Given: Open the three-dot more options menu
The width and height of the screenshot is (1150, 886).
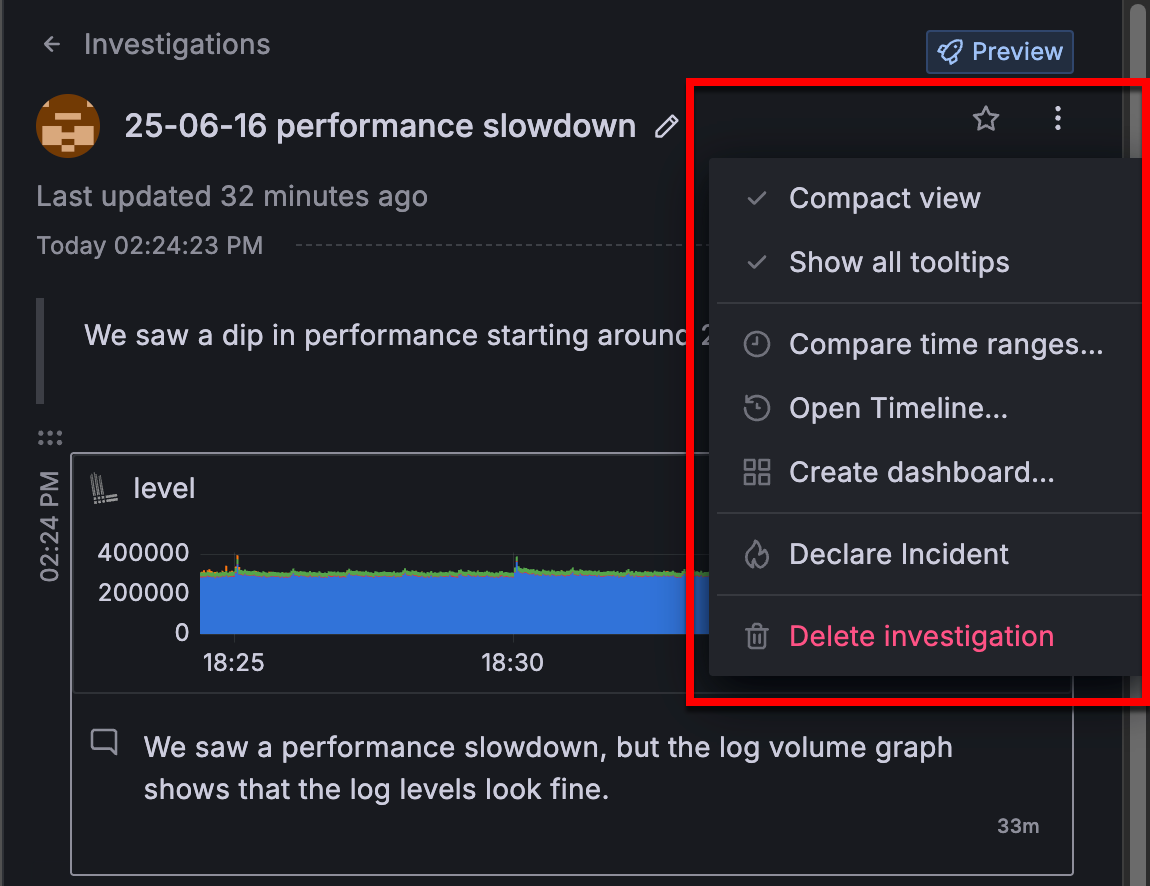Looking at the screenshot, I should pyautogui.click(x=1057, y=120).
